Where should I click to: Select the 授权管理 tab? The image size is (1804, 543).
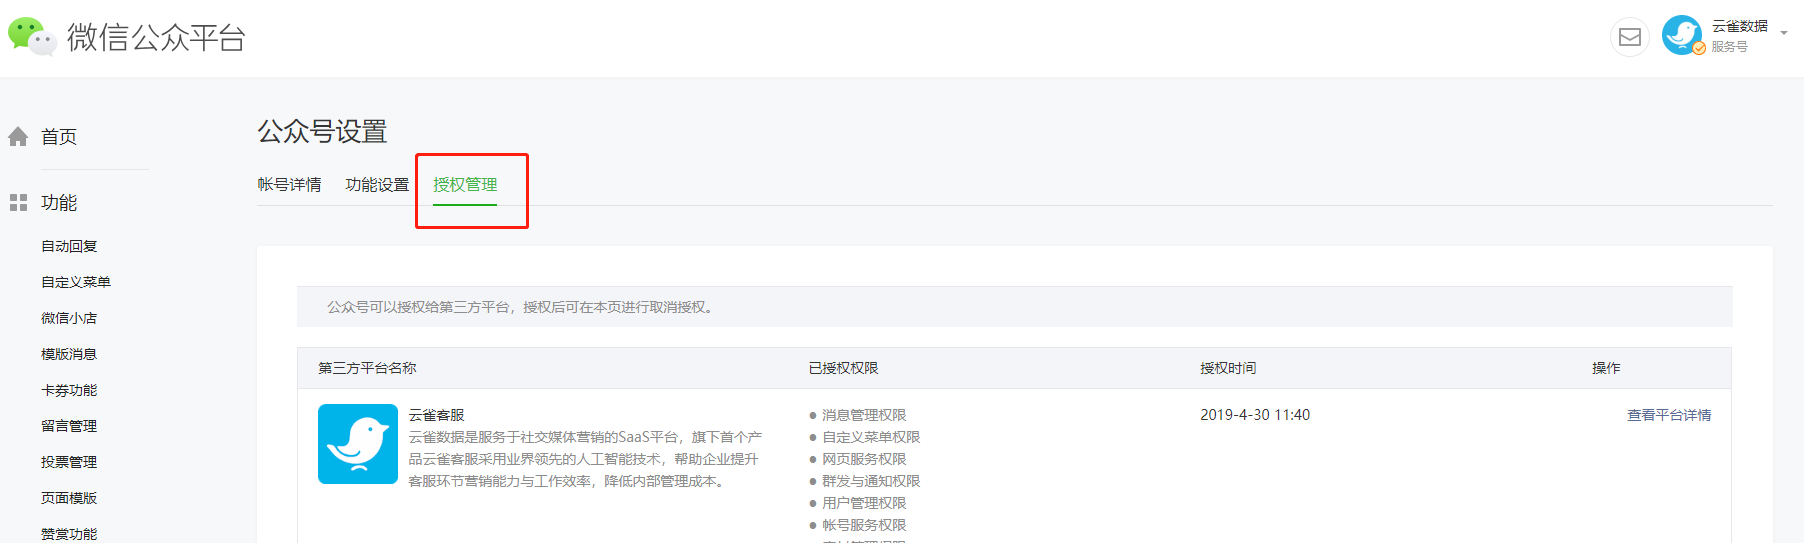pos(465,185)
